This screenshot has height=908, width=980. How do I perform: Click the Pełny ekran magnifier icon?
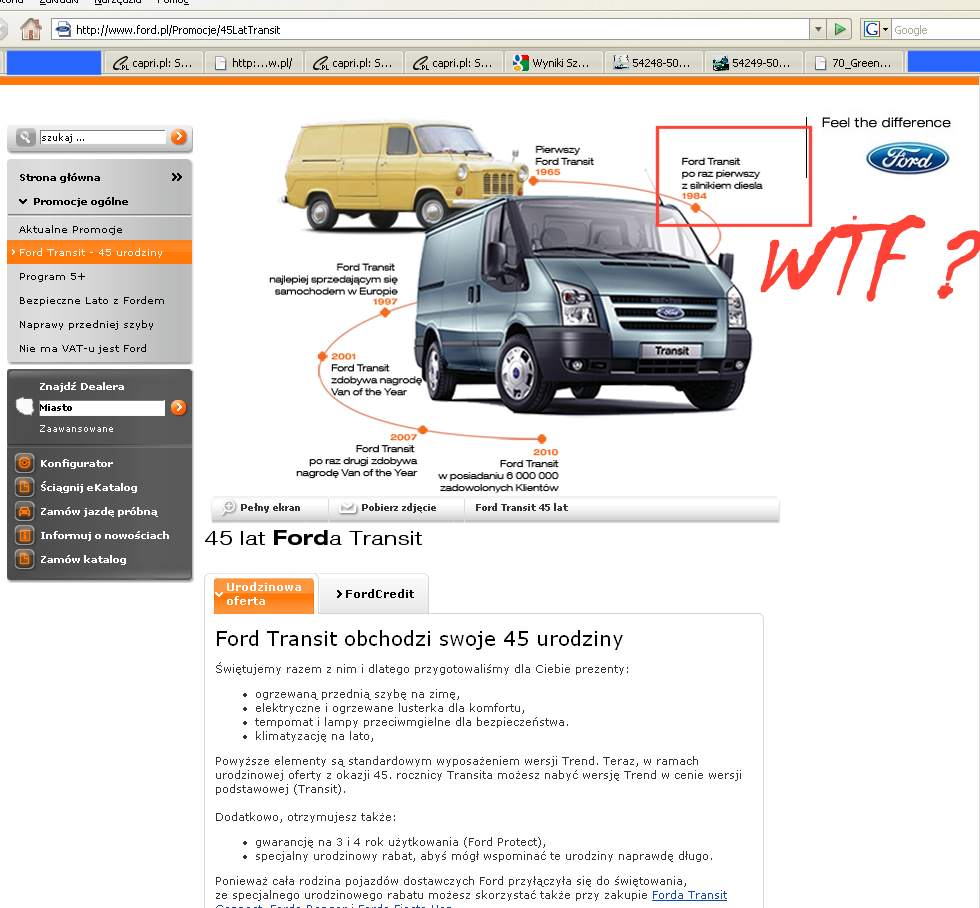pos(229,507)
